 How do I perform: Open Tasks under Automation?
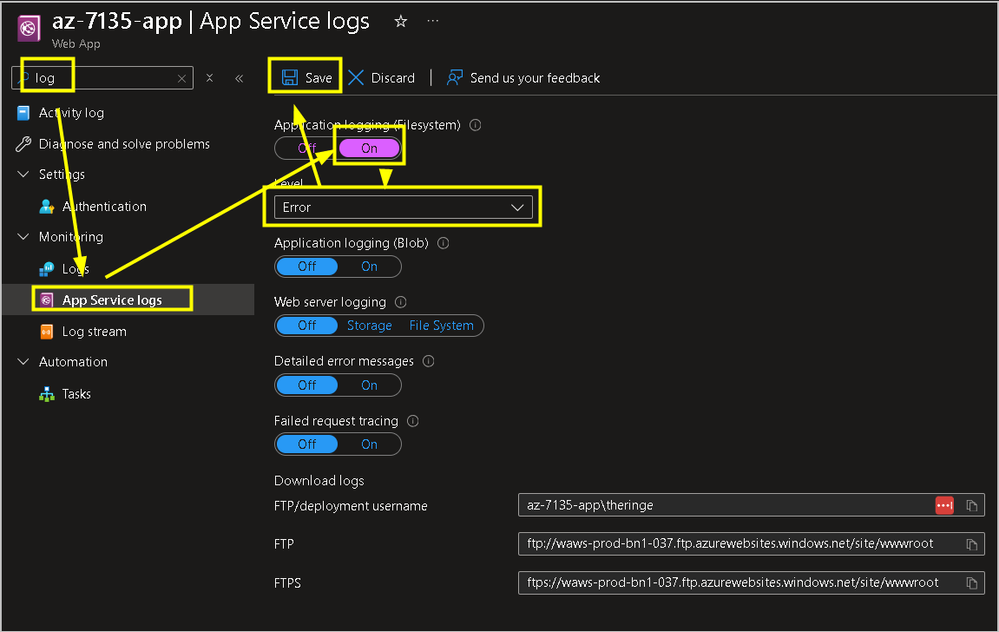tap(76, 394)
